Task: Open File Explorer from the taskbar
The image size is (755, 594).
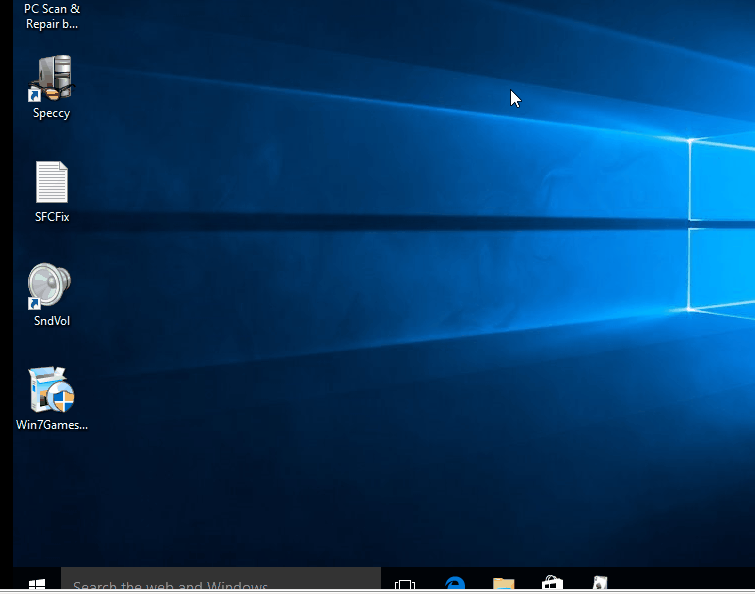Action: coord(504,583)
